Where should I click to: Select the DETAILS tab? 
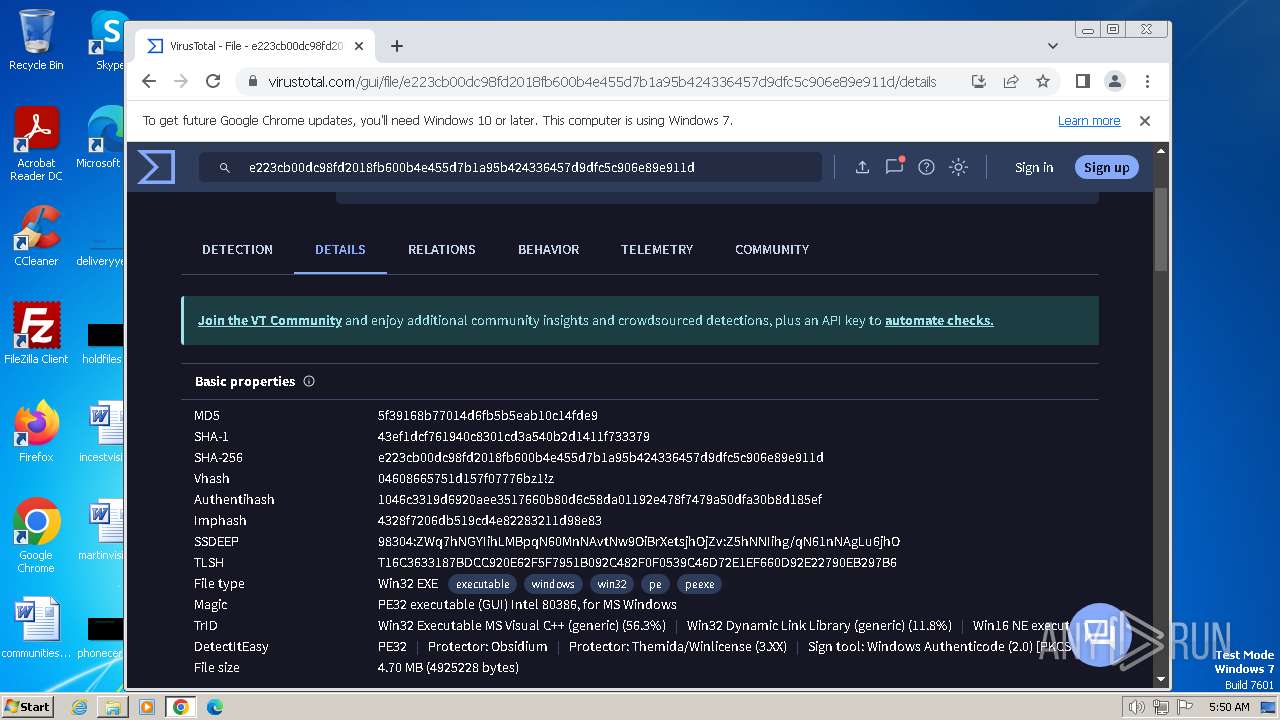[x=340, y=250]
